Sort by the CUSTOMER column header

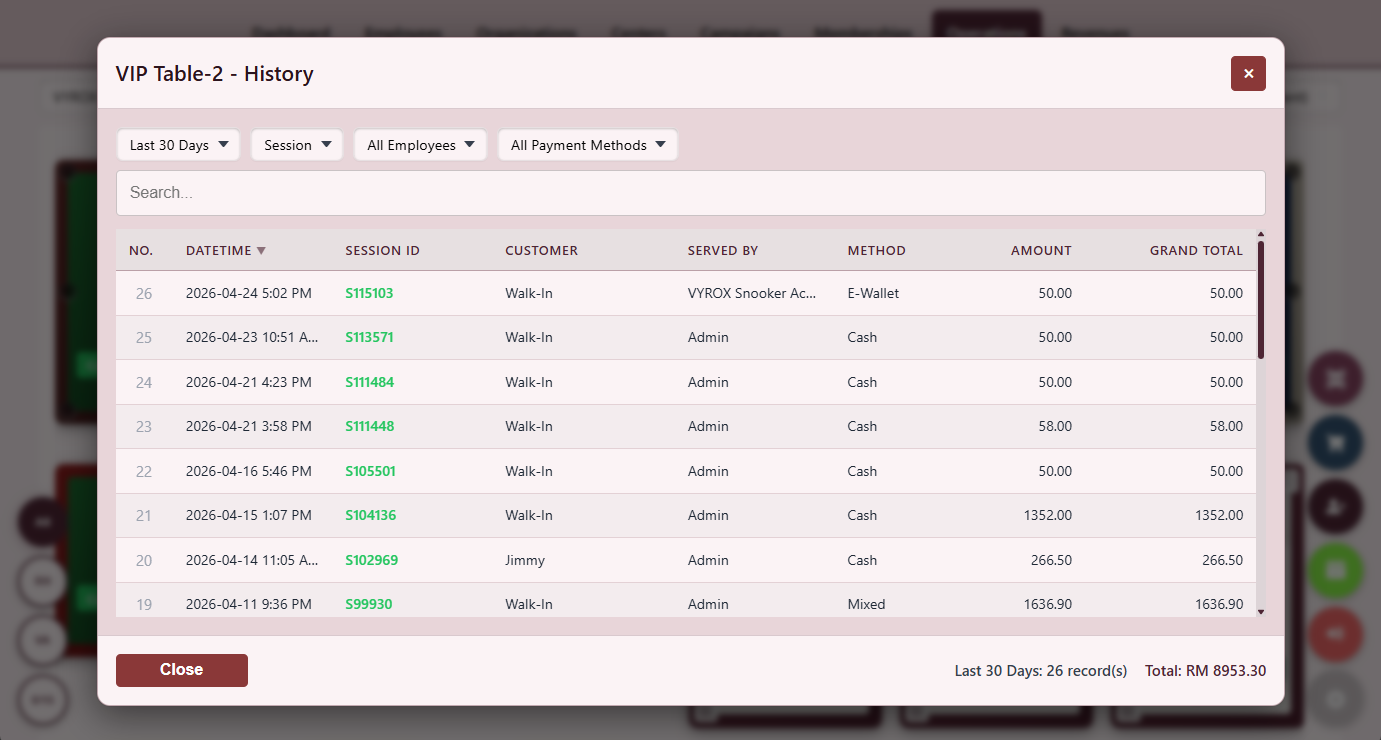point(541,251)
